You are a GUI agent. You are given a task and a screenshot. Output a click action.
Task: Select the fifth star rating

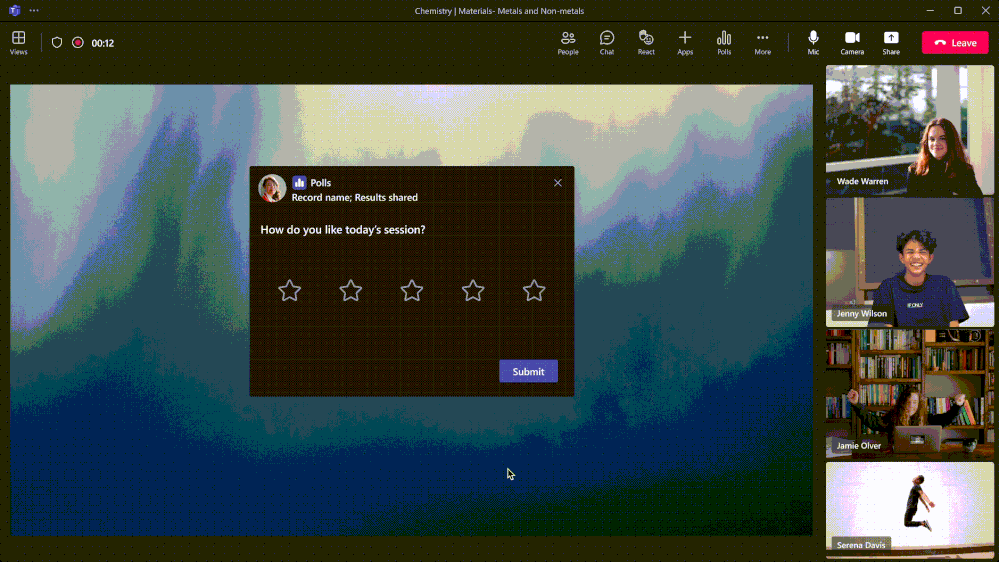tap(534, 291)
